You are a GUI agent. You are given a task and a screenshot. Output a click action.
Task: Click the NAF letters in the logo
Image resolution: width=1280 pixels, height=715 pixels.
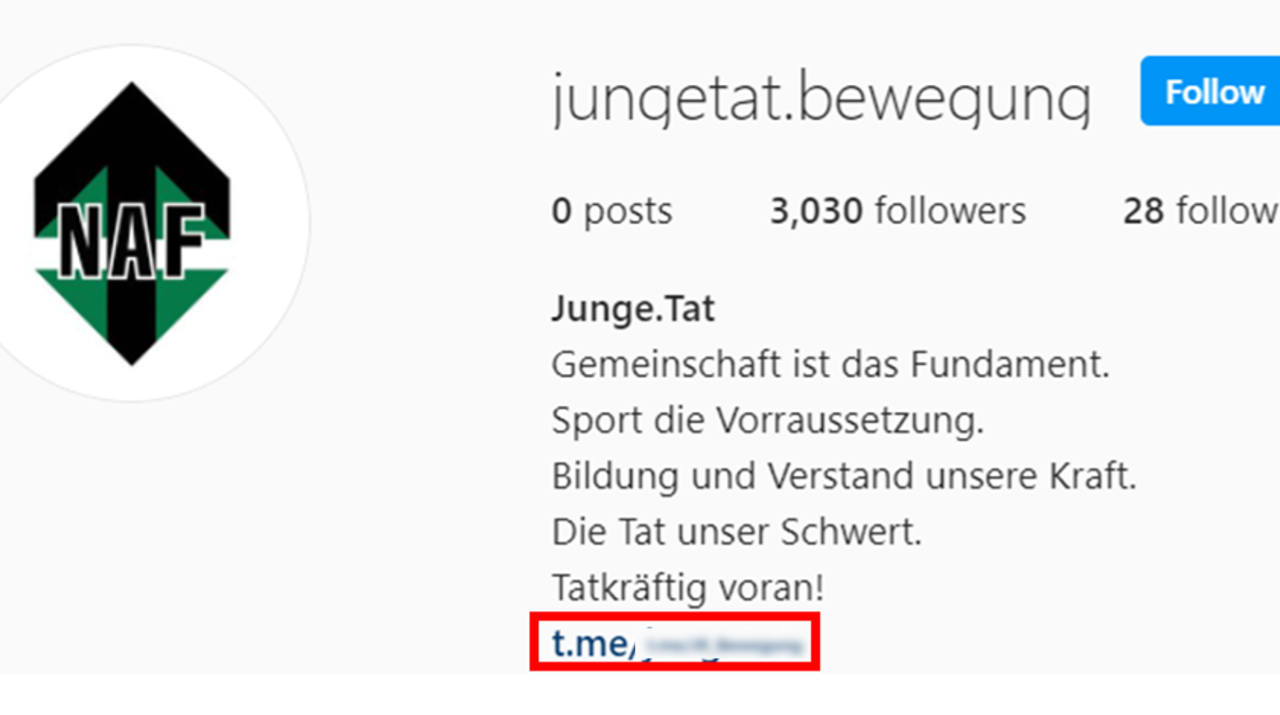[132, 241]
